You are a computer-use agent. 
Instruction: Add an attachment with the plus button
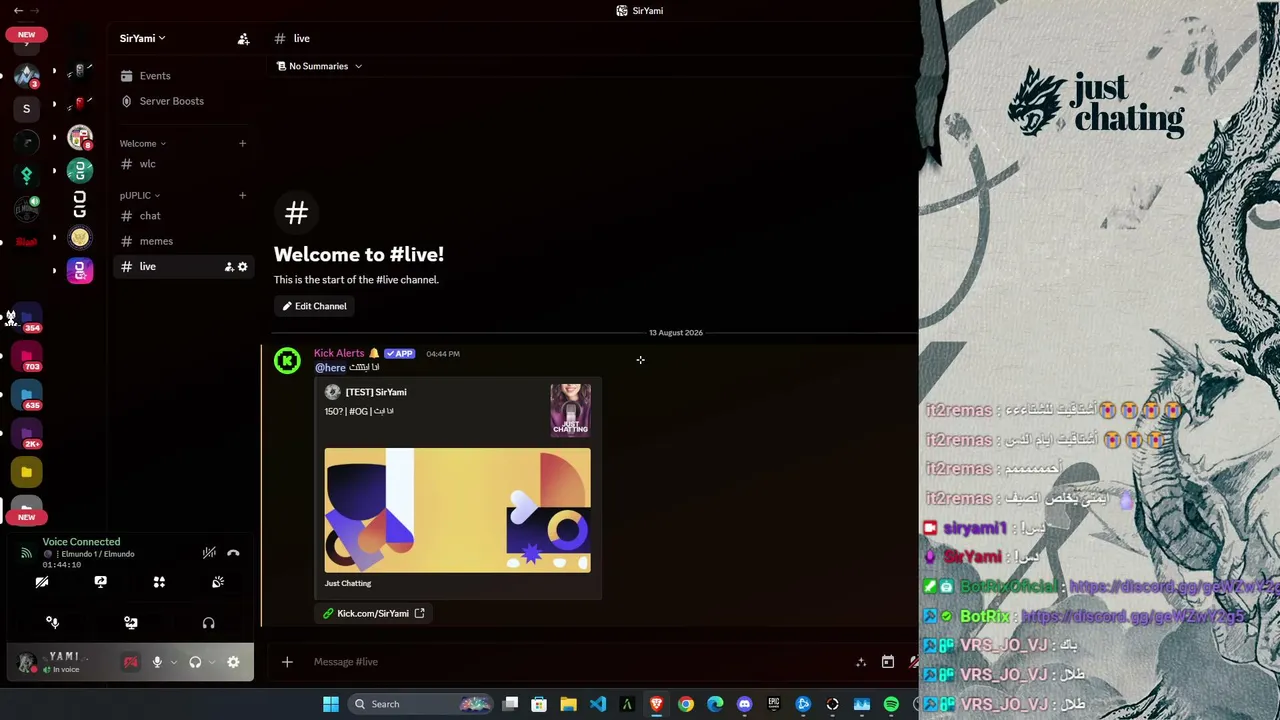287,662
